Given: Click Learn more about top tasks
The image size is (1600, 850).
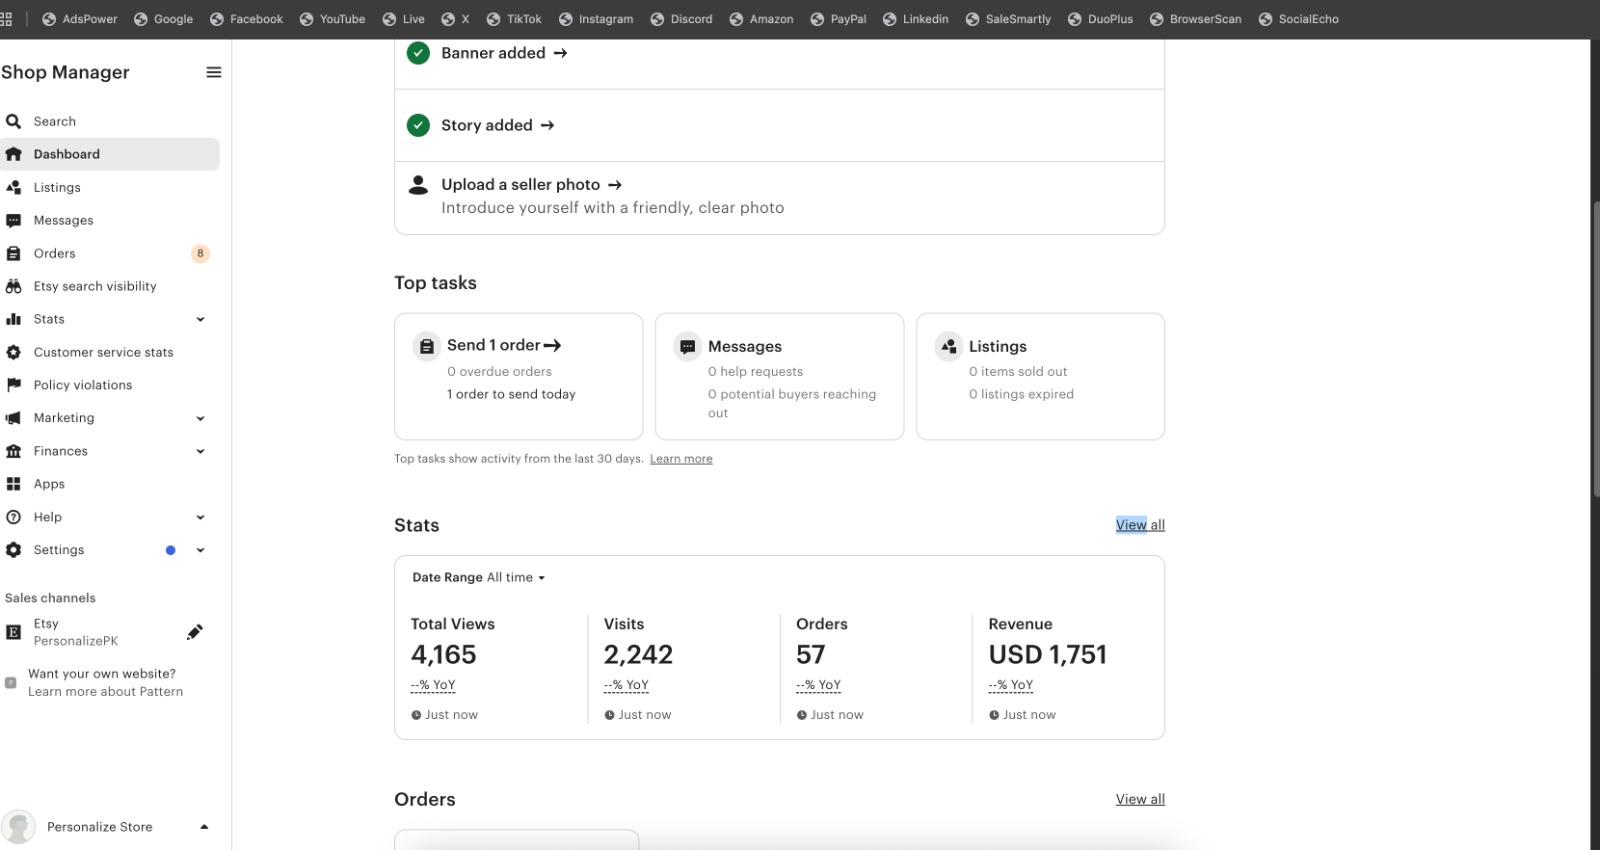Looking at the screenshot, I should click(x=681, y=459).
